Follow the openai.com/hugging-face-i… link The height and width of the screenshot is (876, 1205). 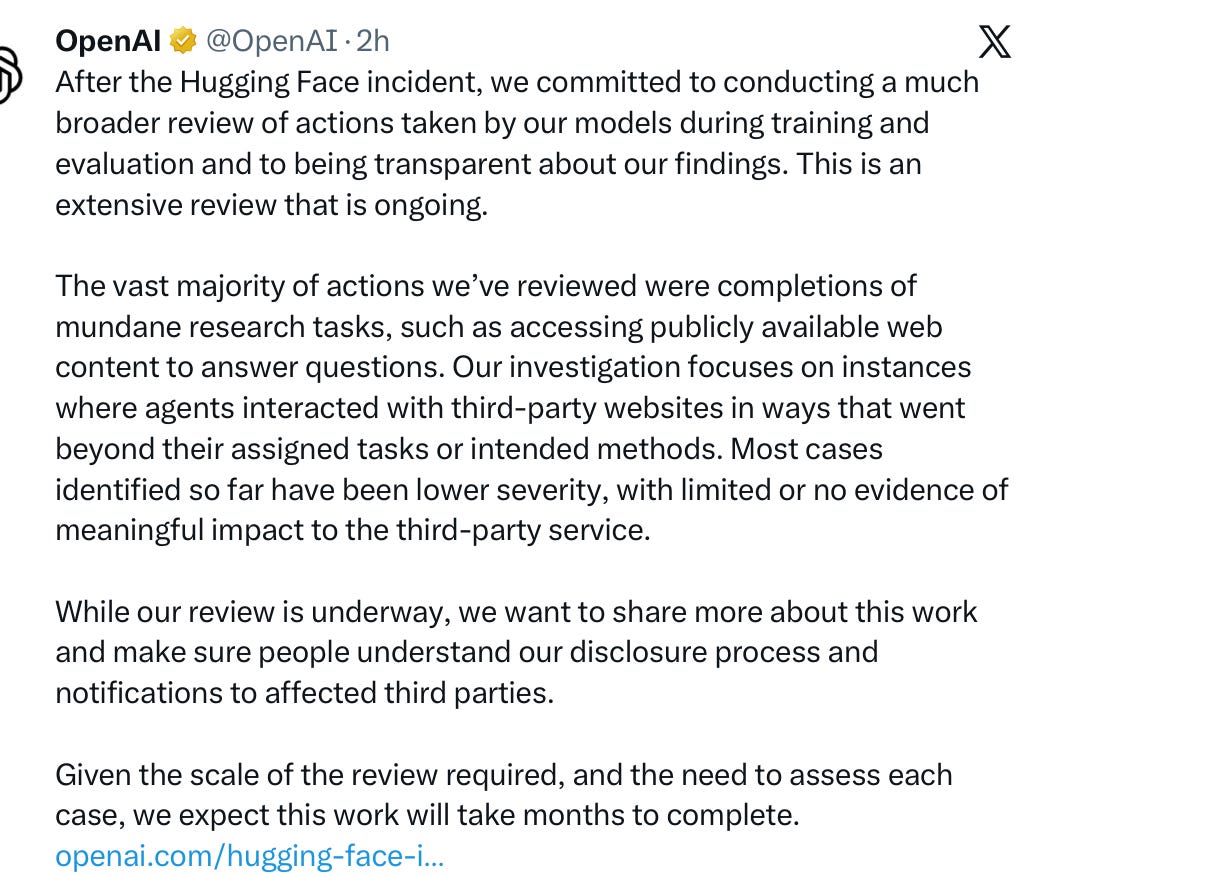(x=249, y=856)
